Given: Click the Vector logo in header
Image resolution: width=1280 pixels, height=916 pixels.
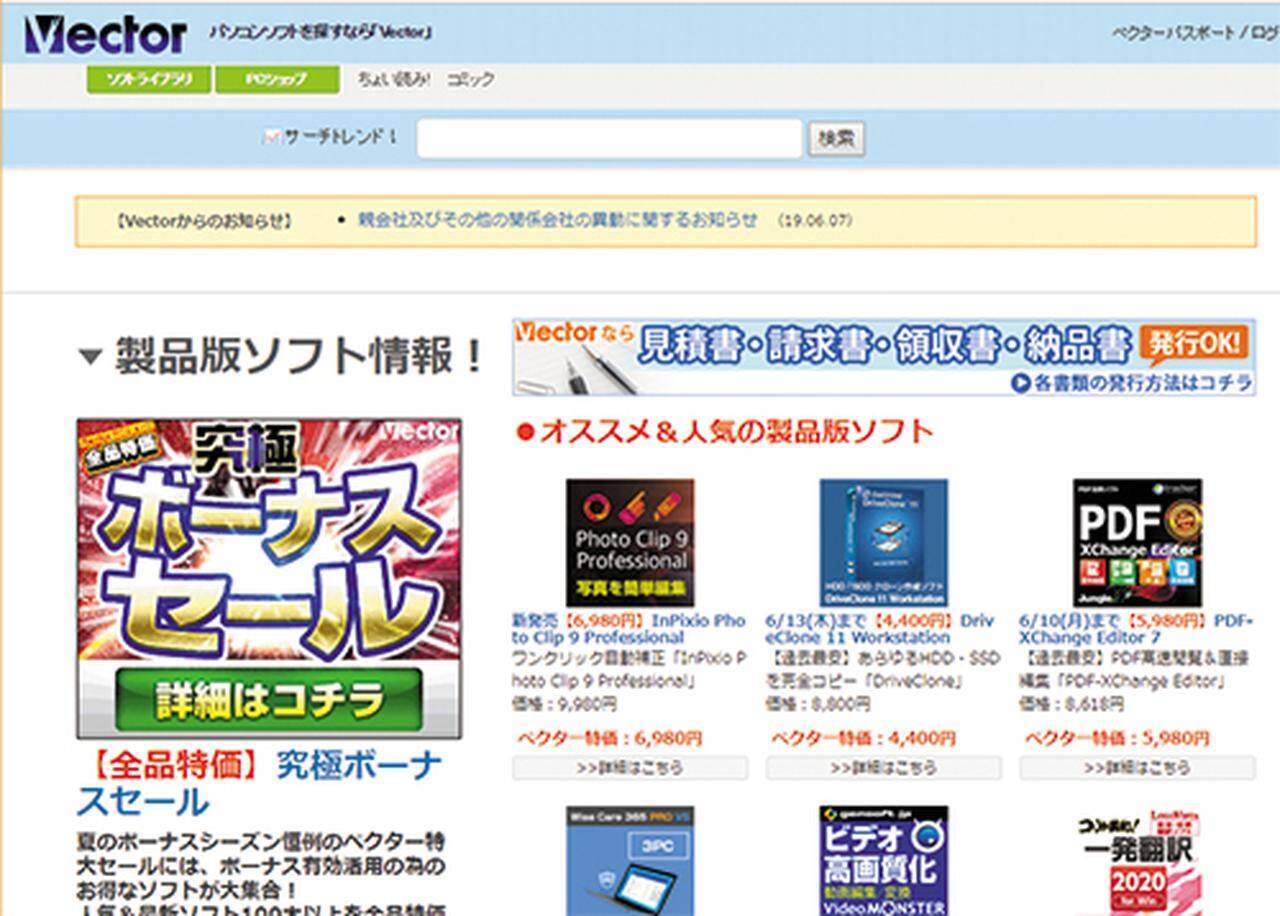Looking at the screenshot, I should click(x=105, y=35).
